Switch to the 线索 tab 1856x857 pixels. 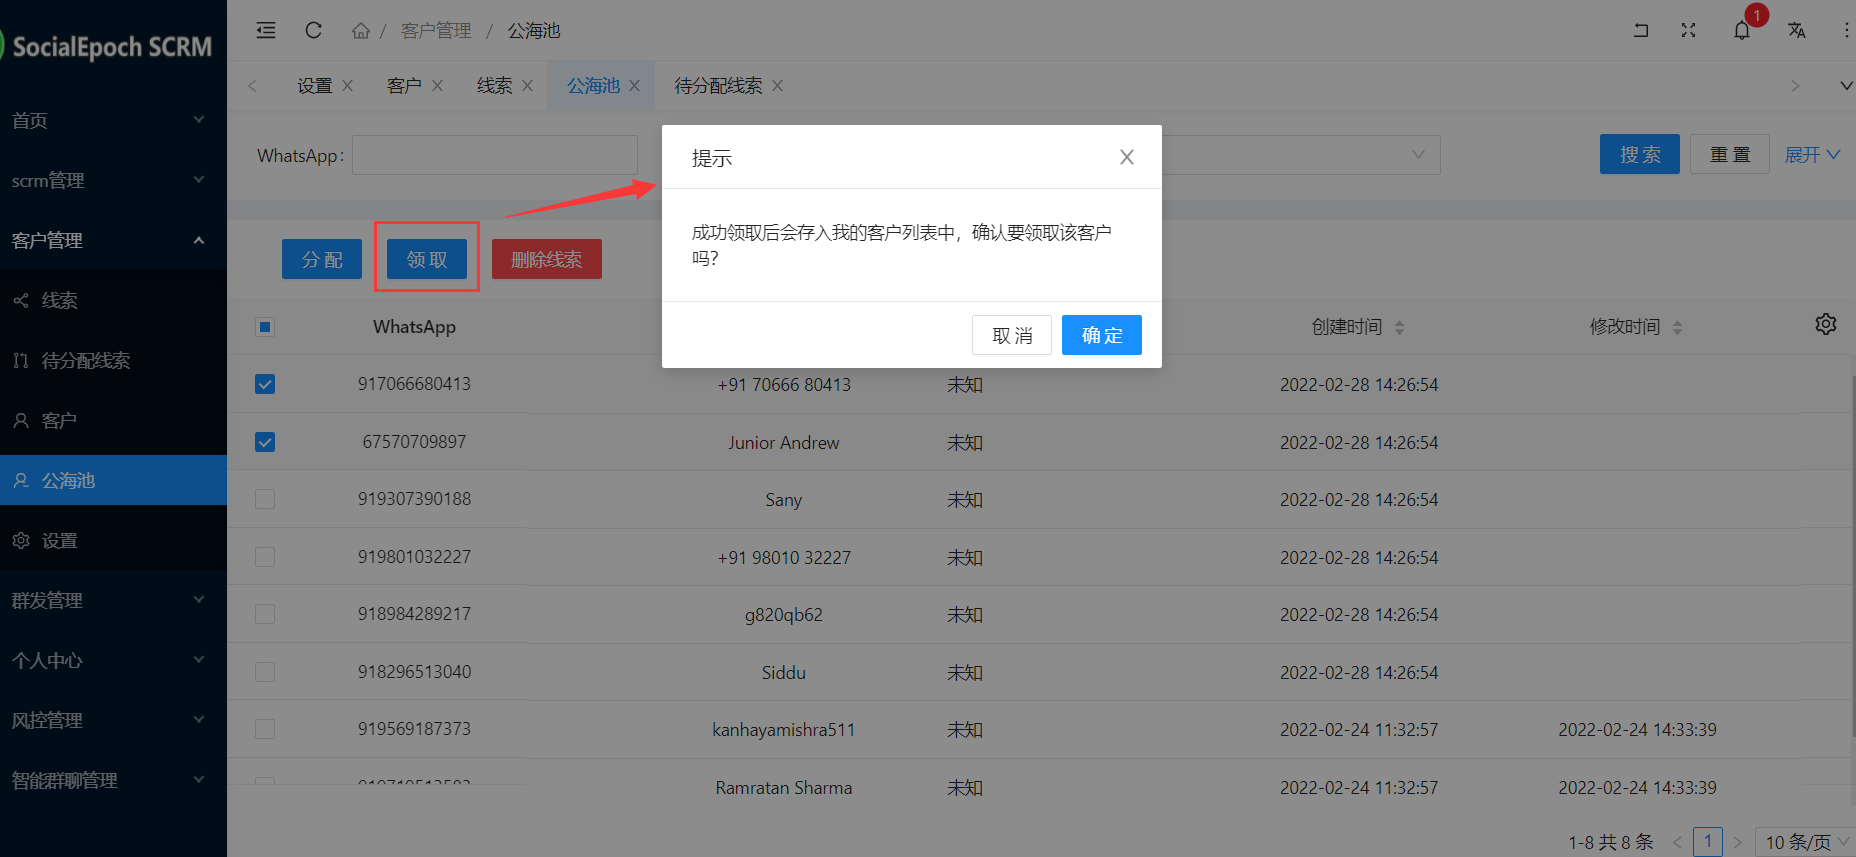494,86
